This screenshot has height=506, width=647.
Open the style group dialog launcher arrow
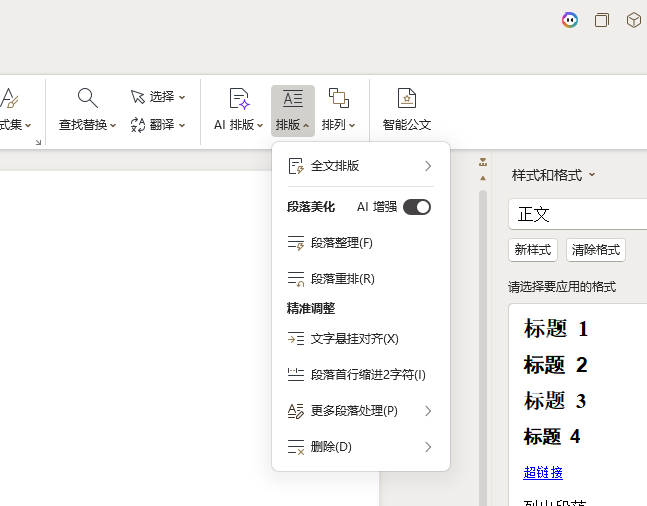[x=38, y=142]
